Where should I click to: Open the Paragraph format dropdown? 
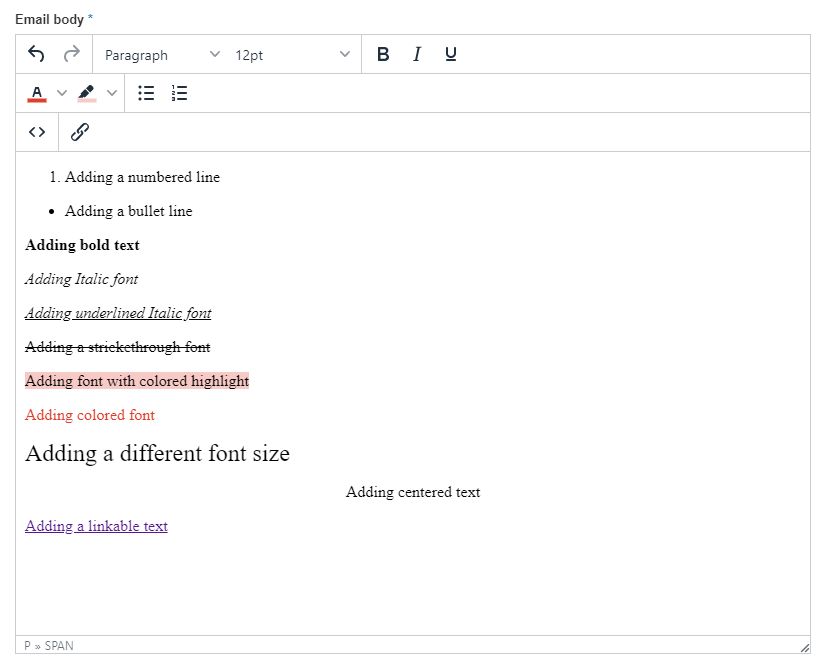point(160,54)
